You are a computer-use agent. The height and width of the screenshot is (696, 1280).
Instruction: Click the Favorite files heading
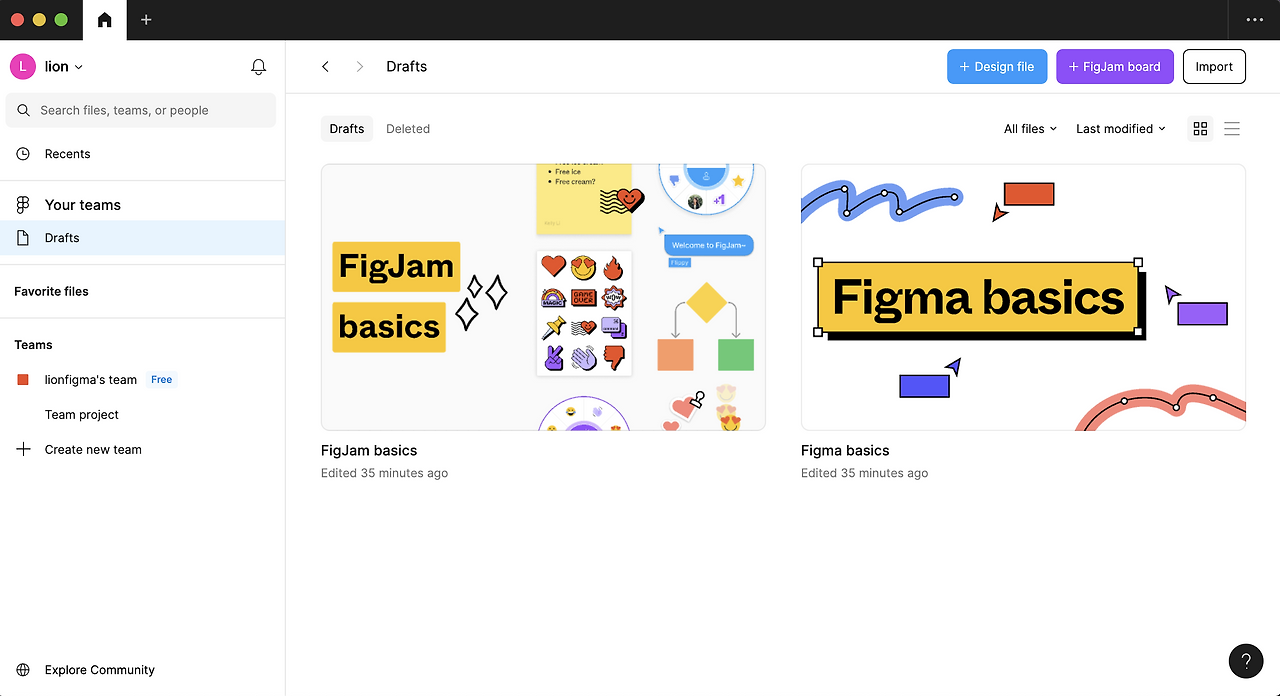51,291
